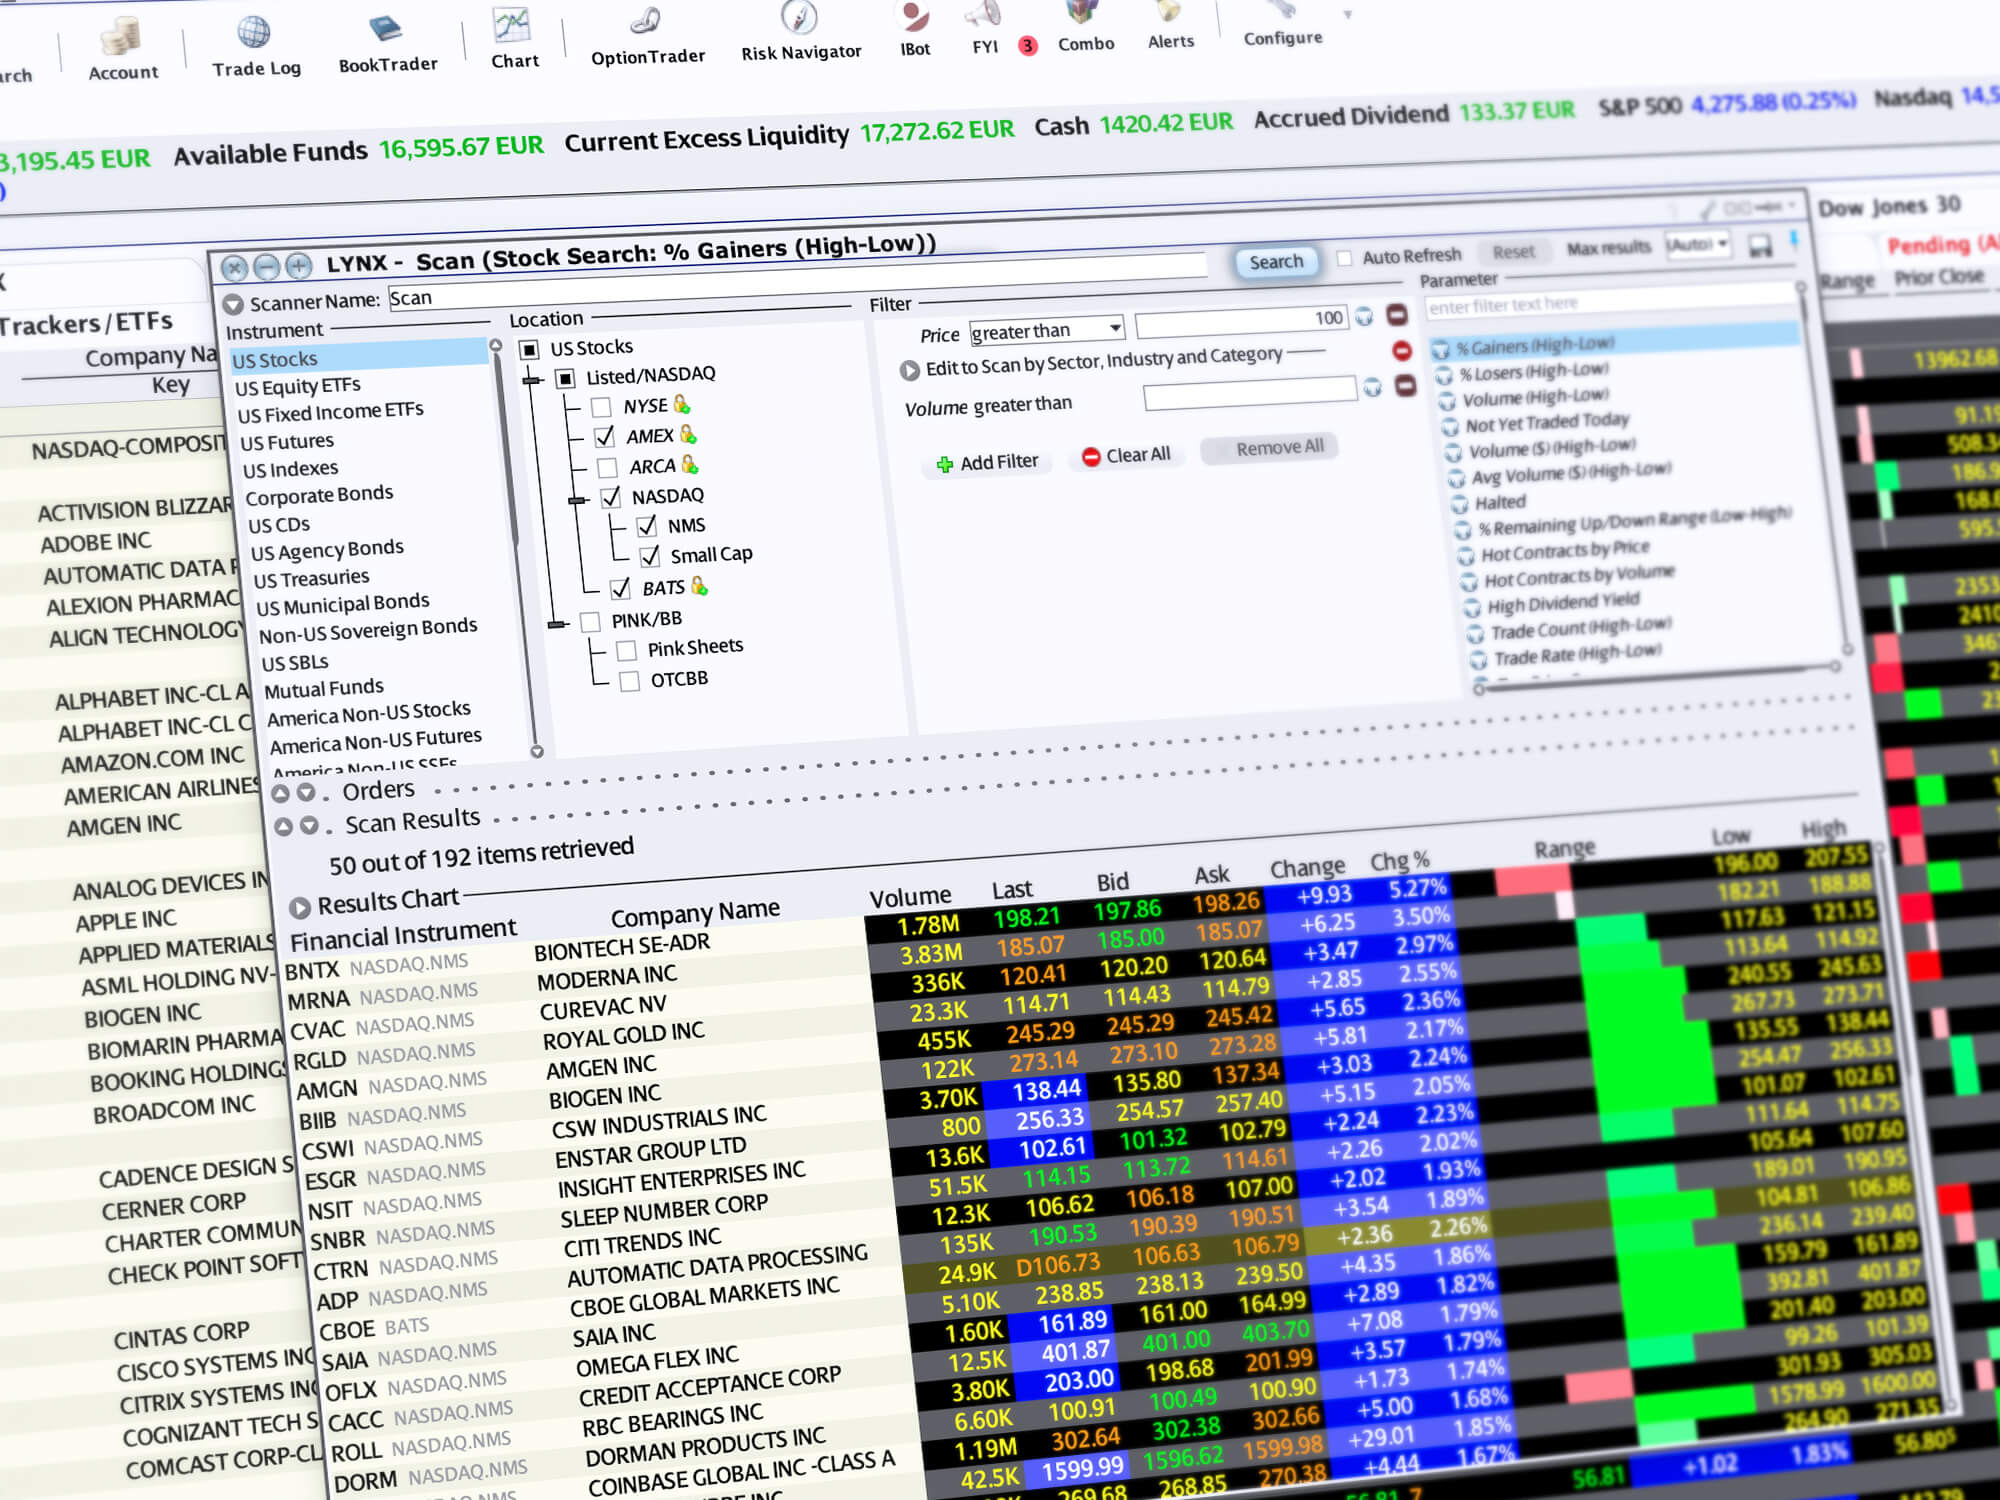Click the save disk icon in scanner
2000x1500 pixels.
[1760, 246]
